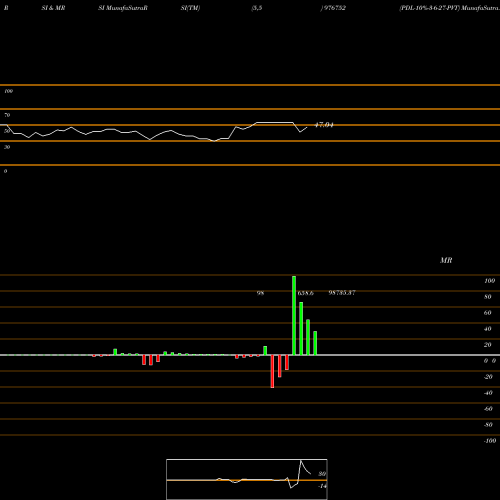Select the tallest green MR bar
500x500 pixels.
click(x=294, y=315)
